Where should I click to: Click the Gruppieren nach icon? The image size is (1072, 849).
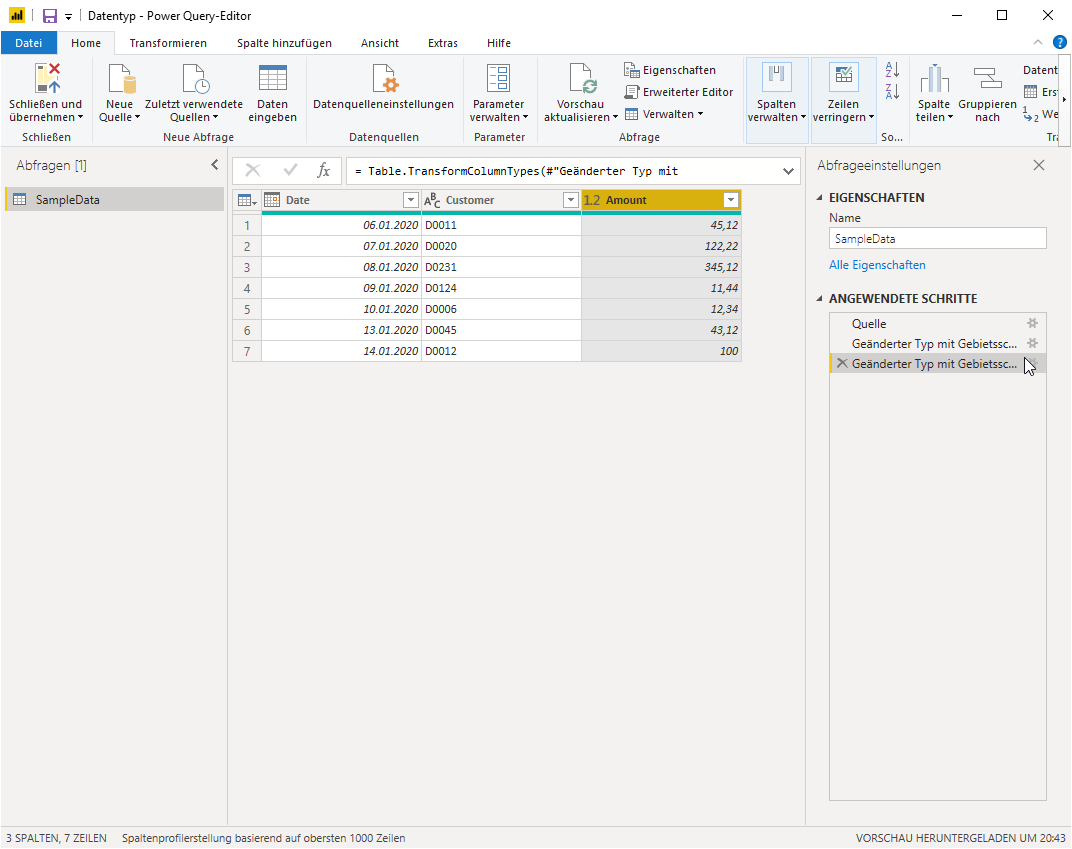click(x=987, y=78)
